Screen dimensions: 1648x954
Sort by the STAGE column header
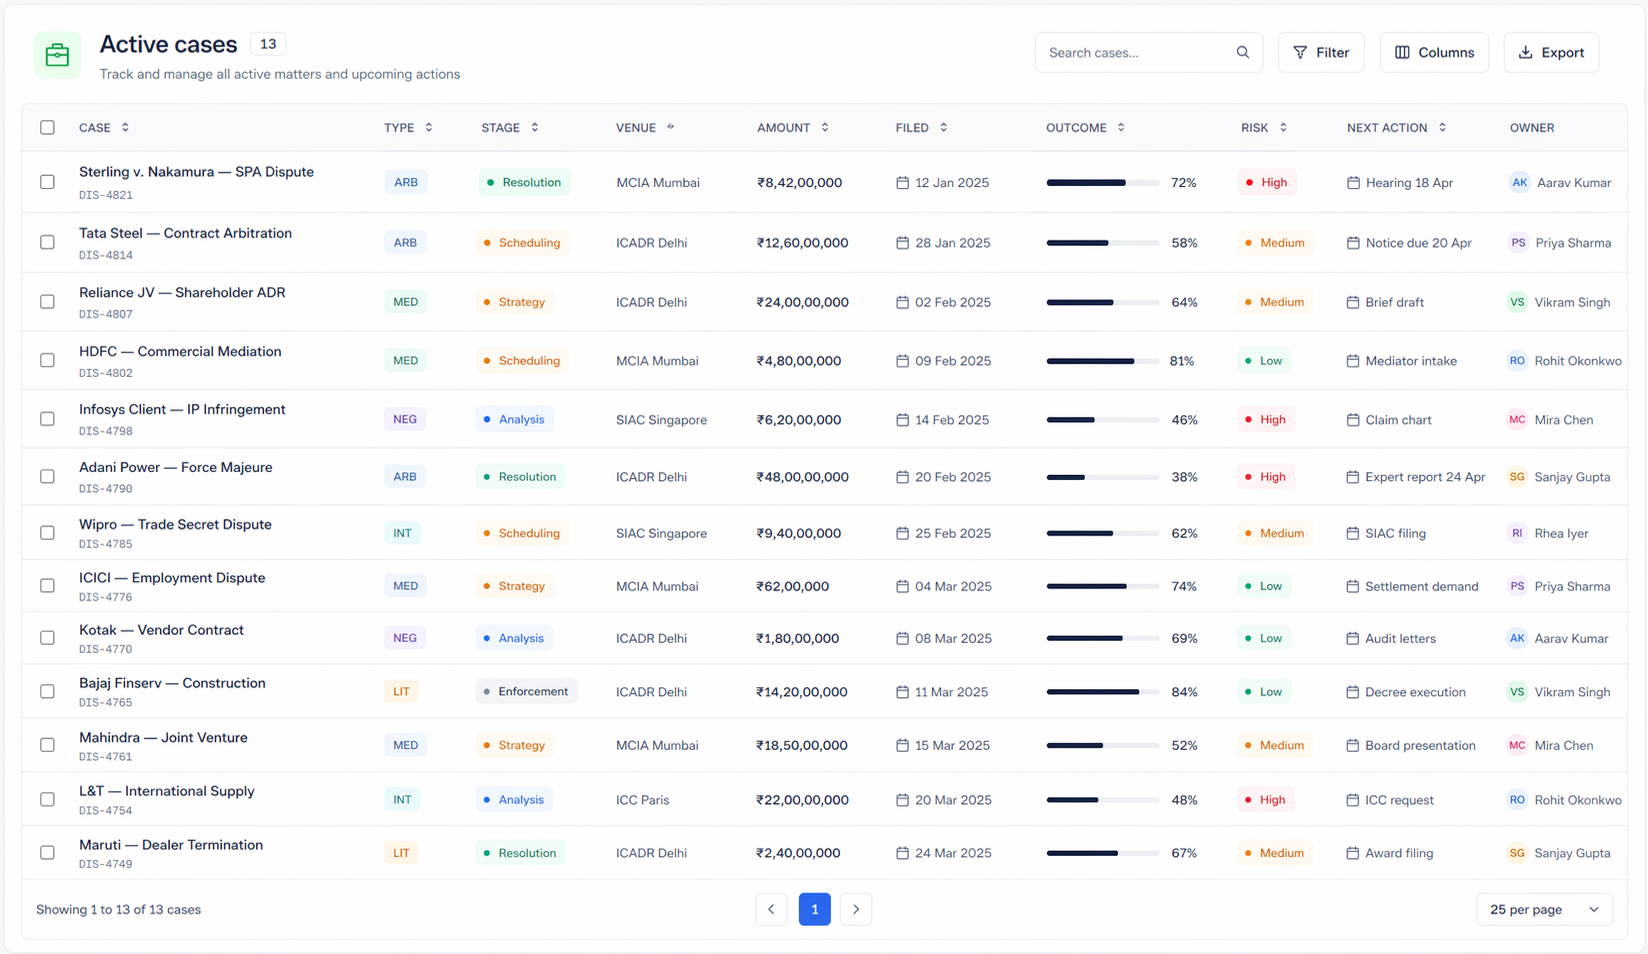510,128
